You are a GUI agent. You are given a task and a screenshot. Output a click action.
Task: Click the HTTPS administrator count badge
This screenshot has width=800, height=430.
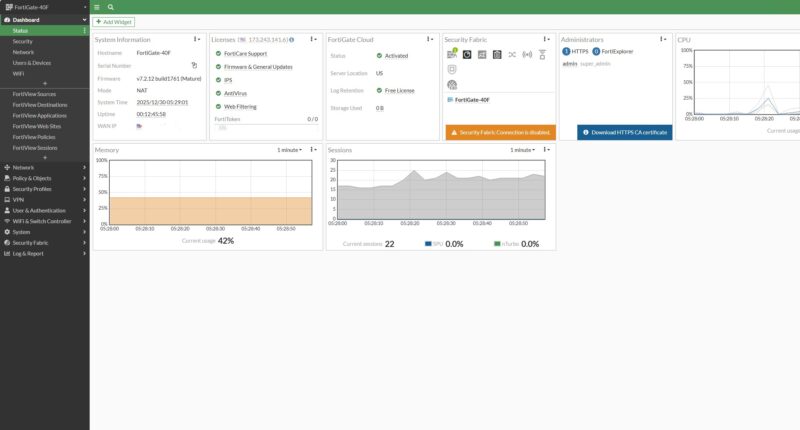[x=566, y=52]
